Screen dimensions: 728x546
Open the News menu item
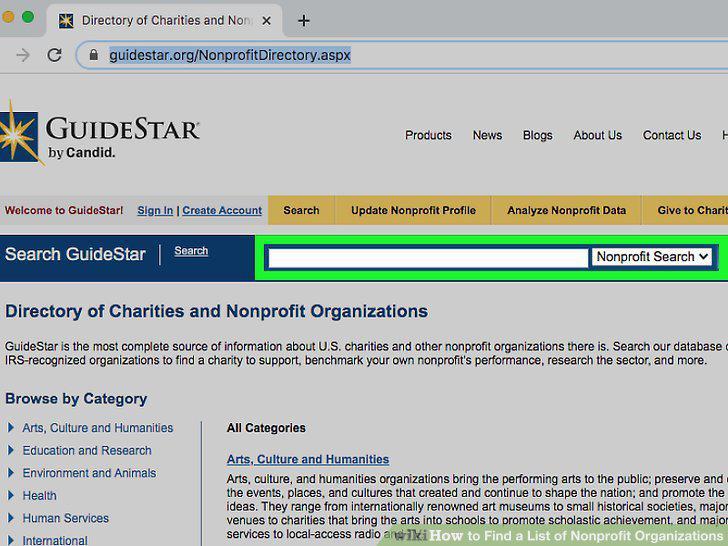coord(487,135)
